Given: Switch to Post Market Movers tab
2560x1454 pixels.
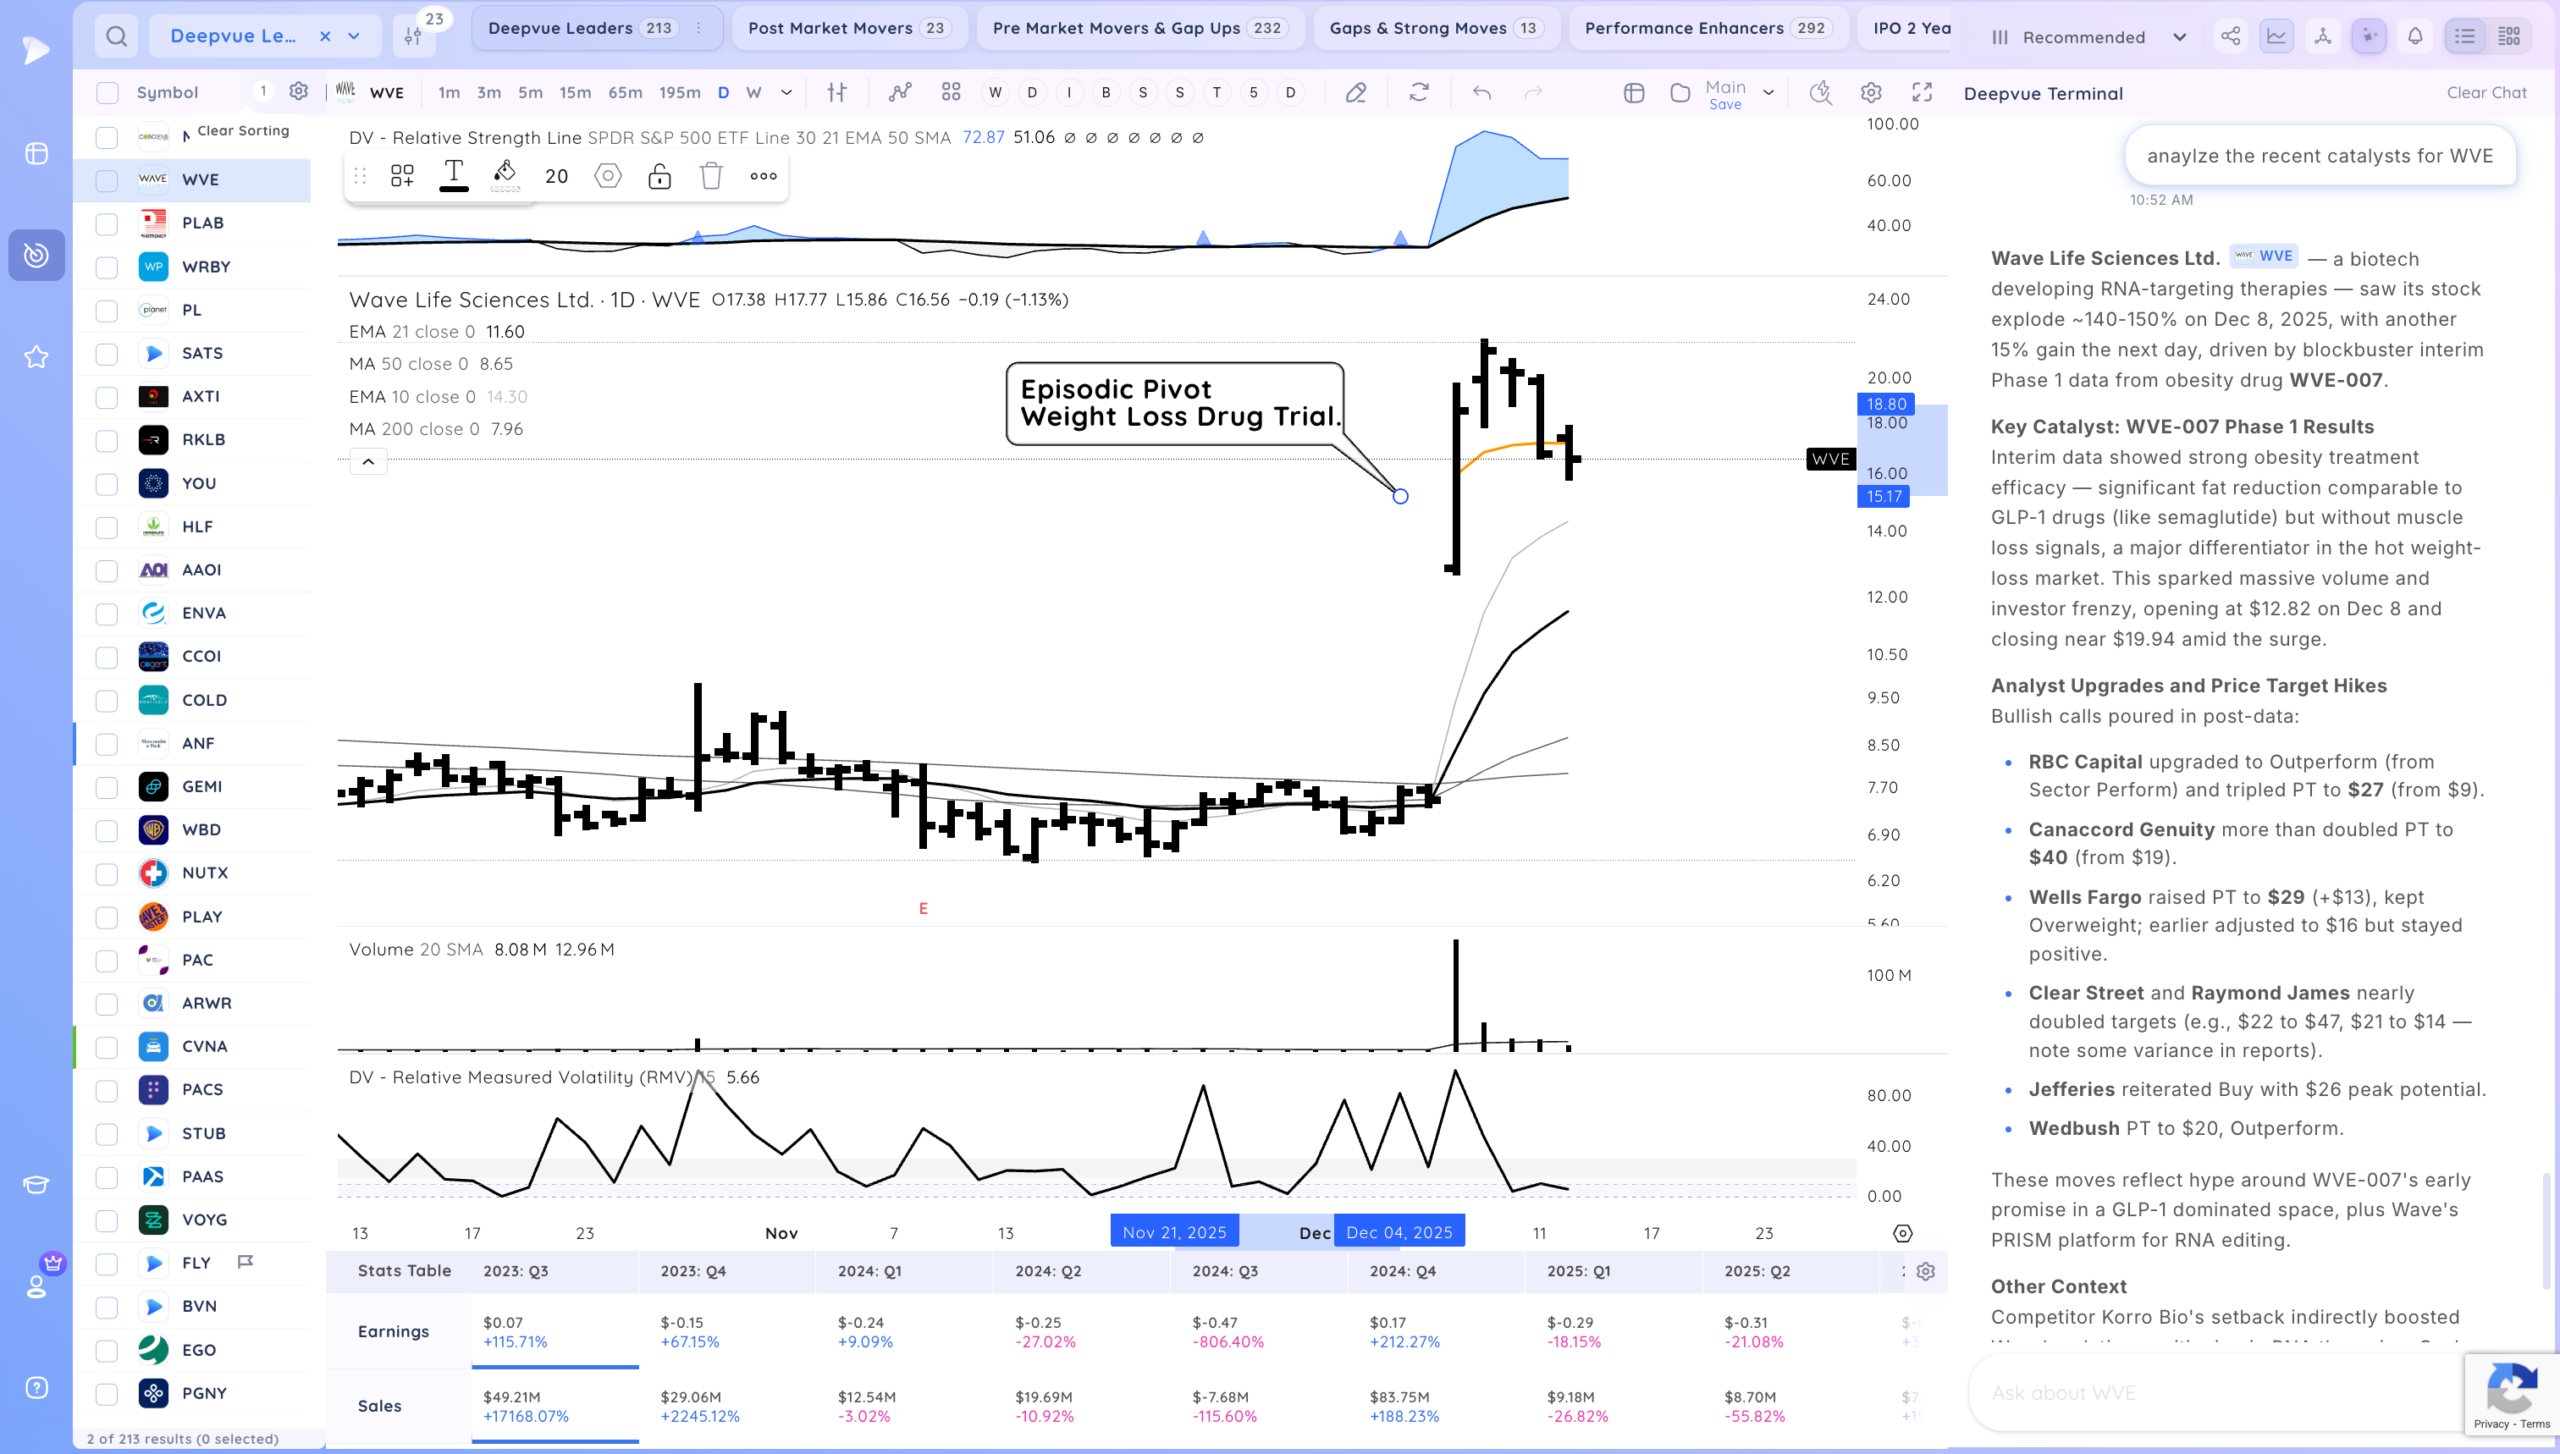Looking at the screenshot, I should 847,28.
